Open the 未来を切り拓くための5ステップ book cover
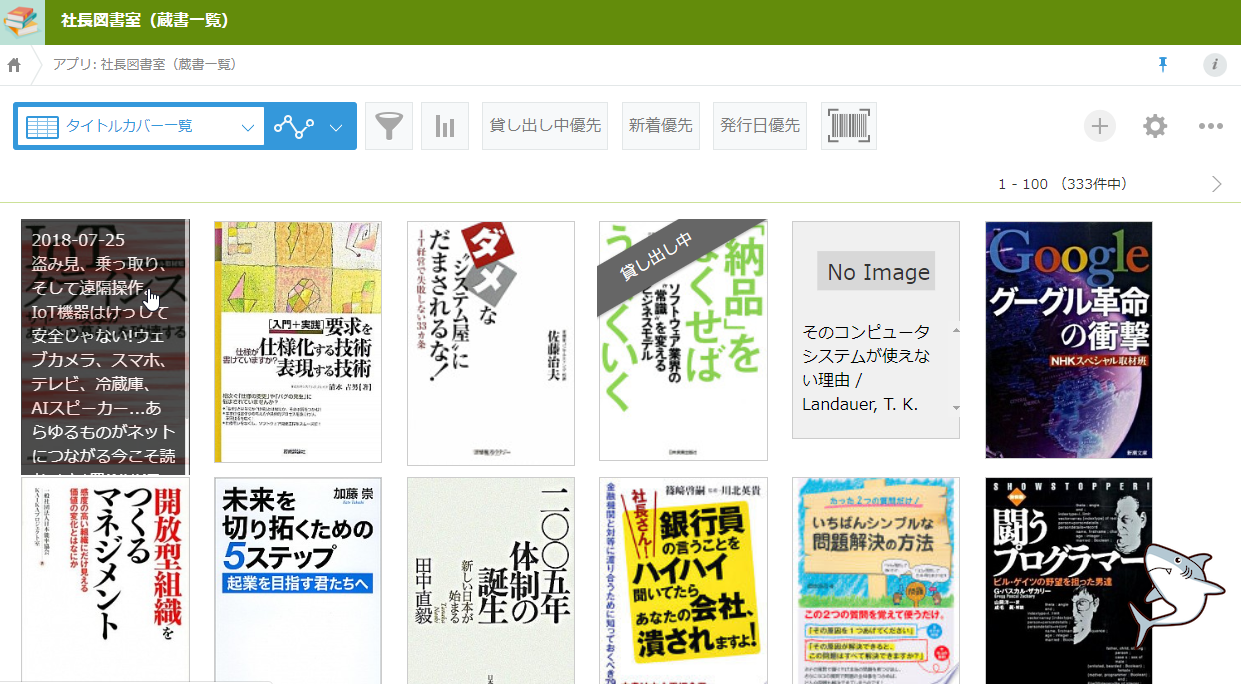Viewport: 1241px width, 684px height. pos(298,580)
